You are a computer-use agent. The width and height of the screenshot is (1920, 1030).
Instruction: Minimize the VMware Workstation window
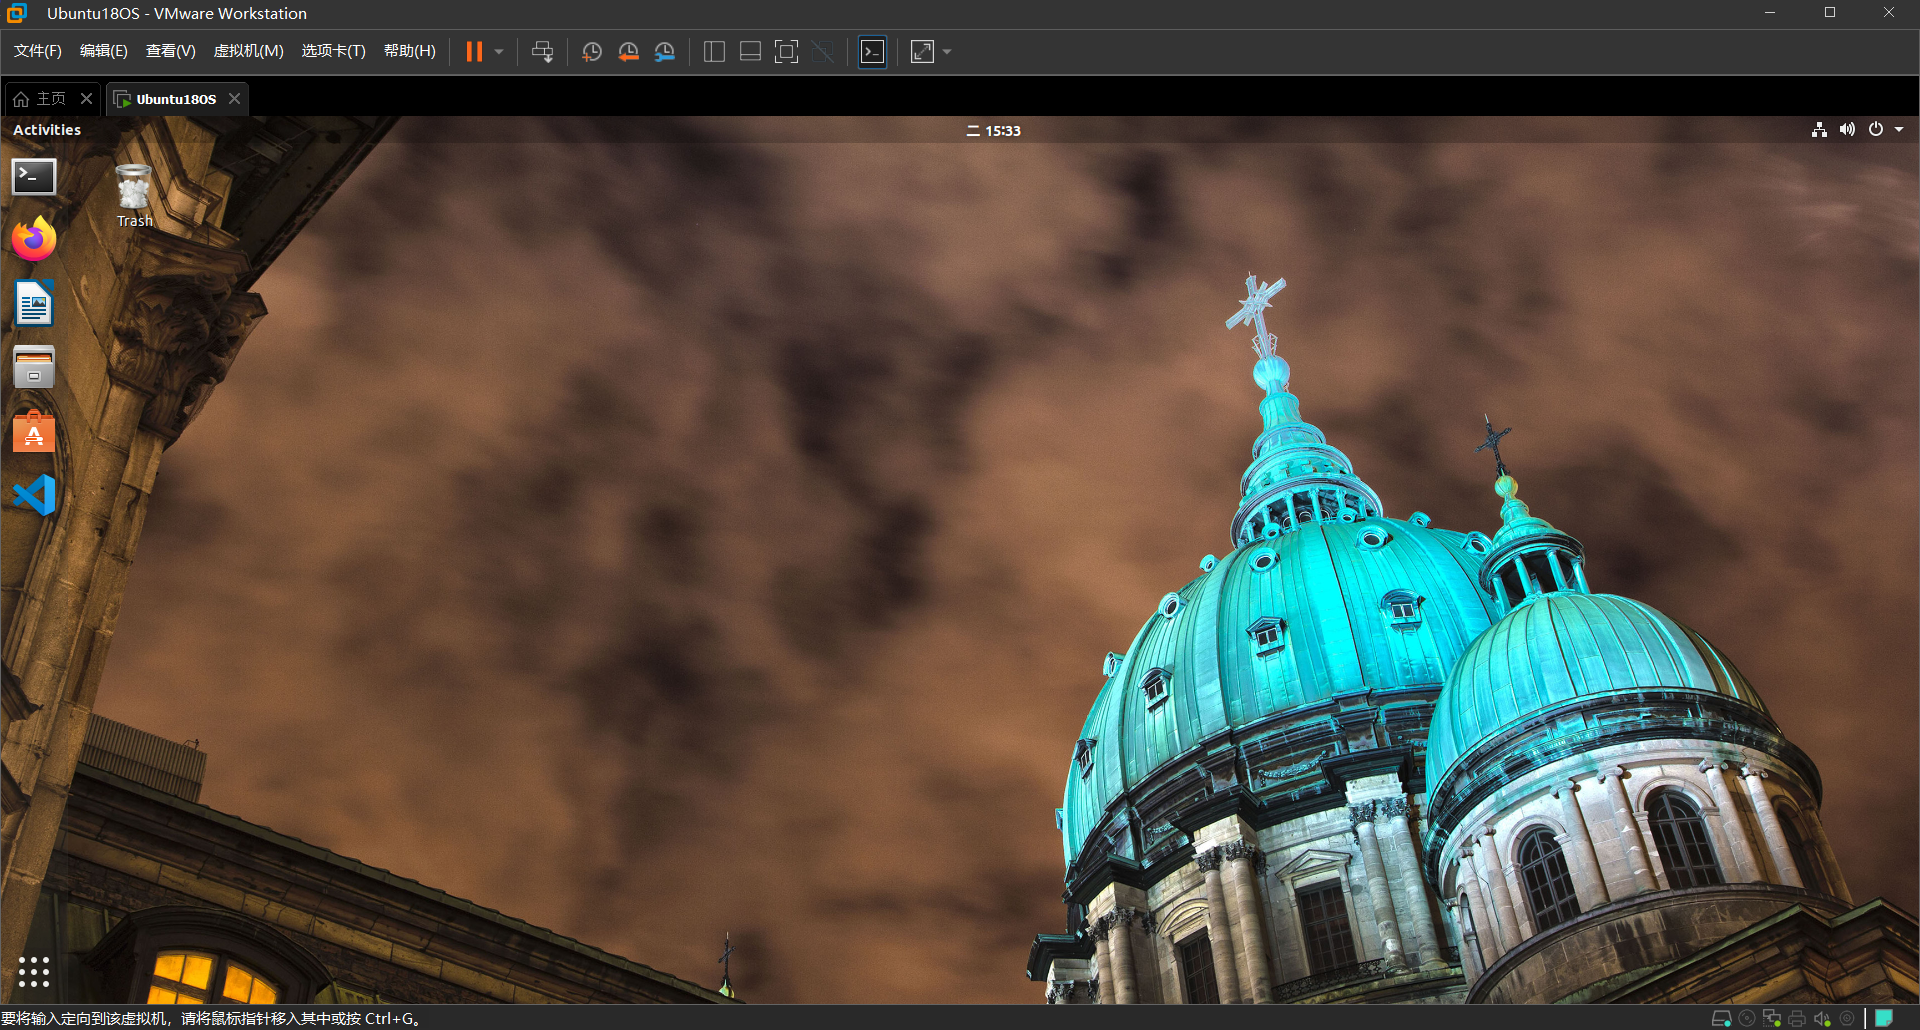(x=1770, y=13)
